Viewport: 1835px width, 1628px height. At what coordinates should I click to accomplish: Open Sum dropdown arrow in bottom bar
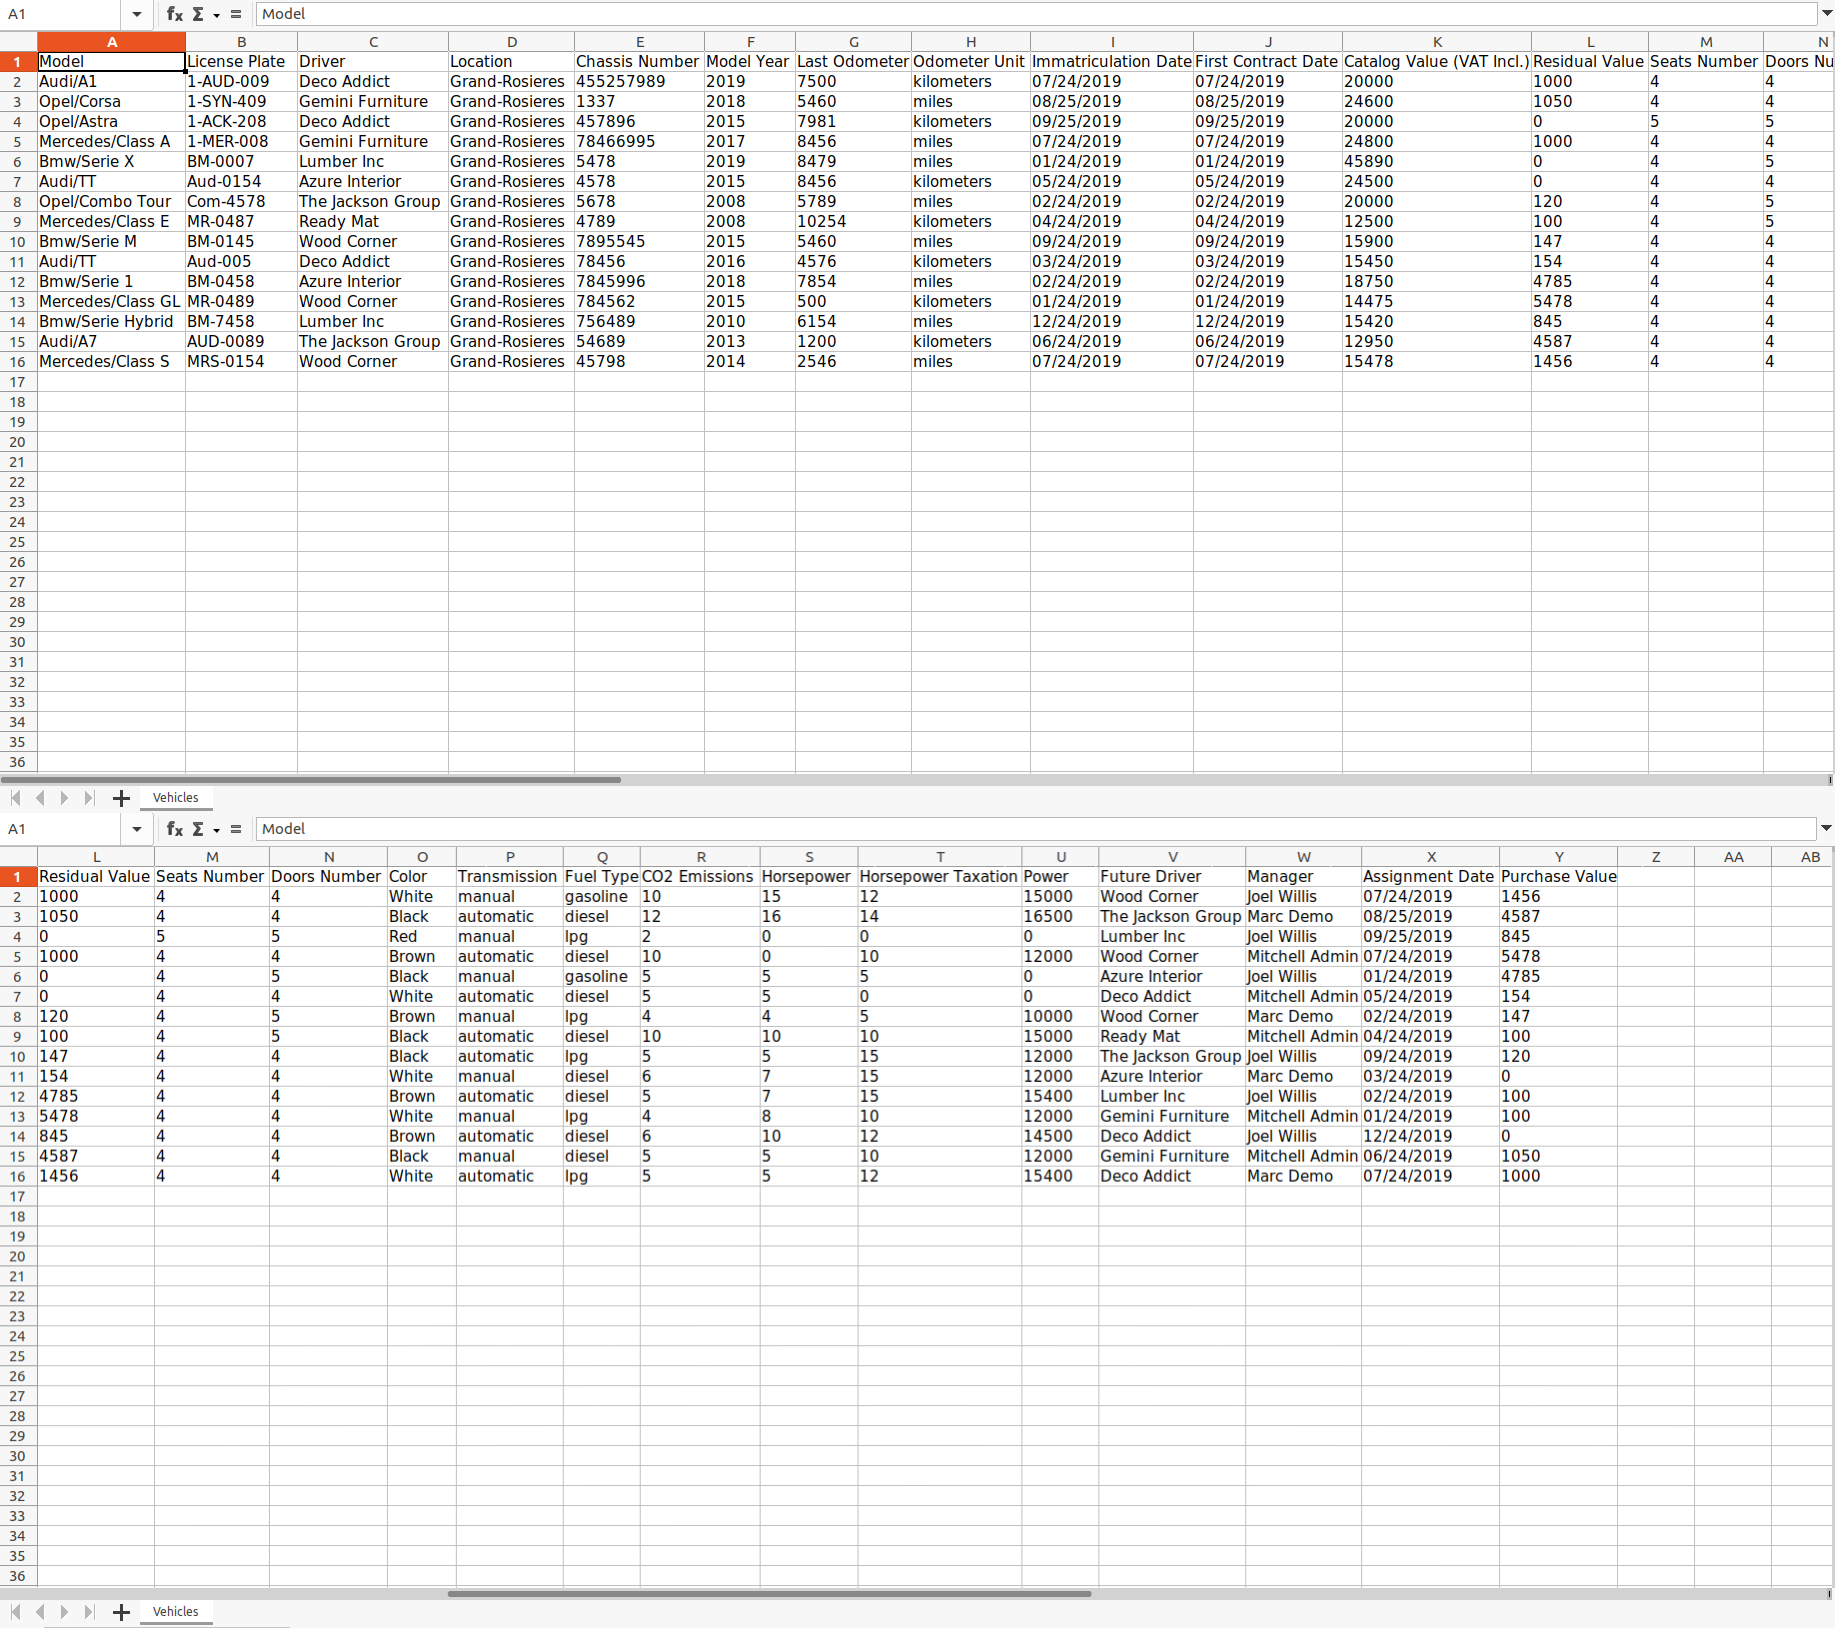coord(216,830)
